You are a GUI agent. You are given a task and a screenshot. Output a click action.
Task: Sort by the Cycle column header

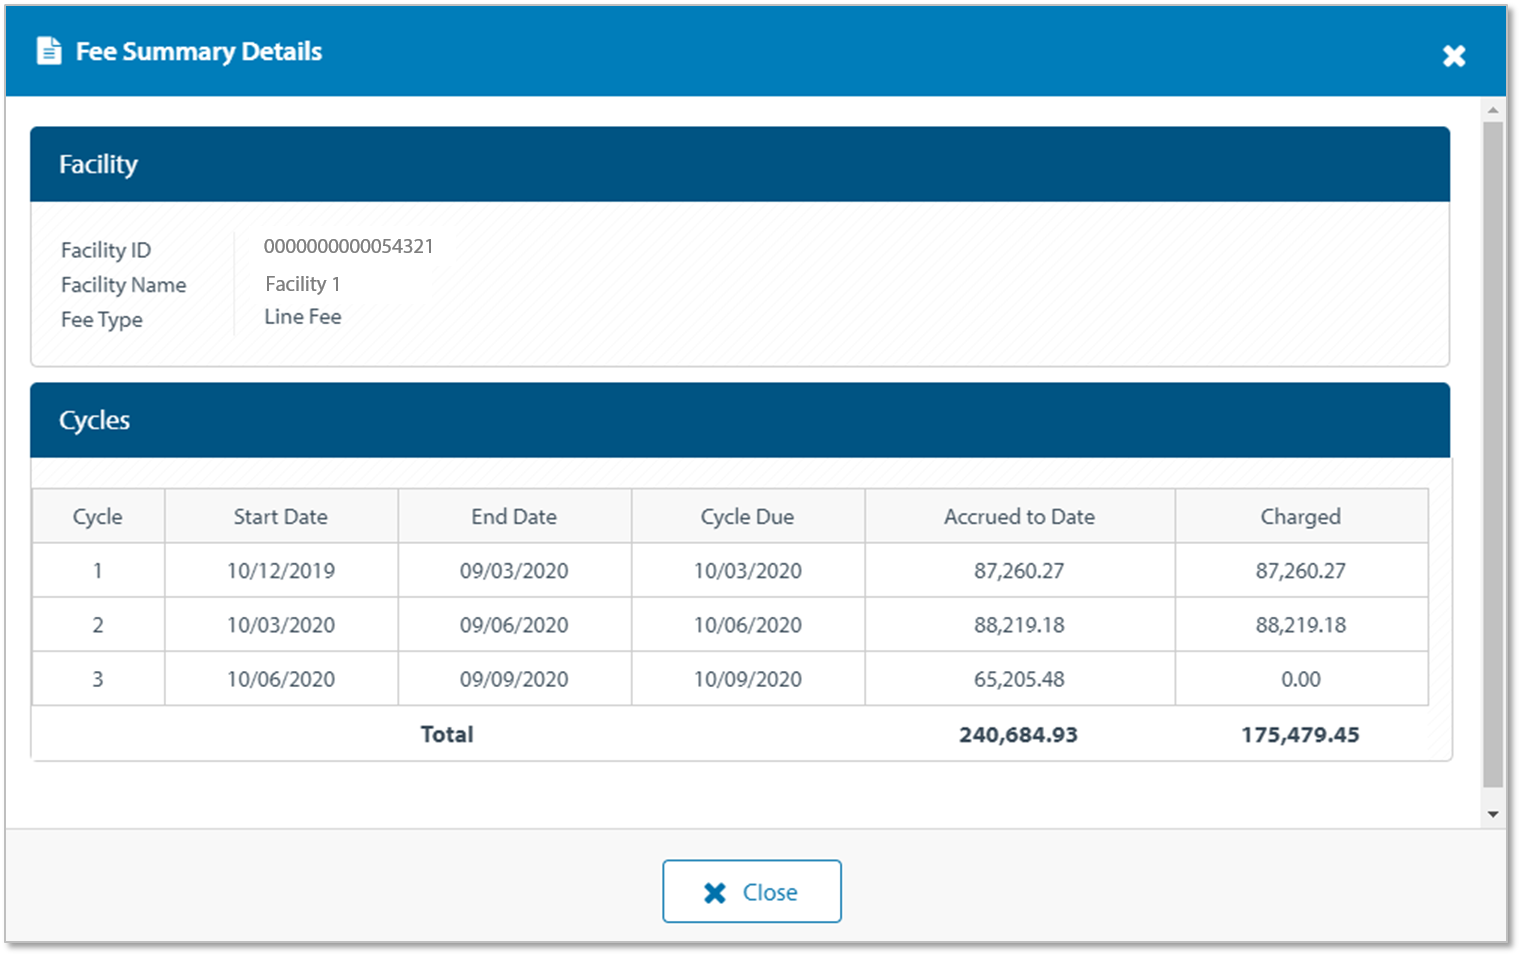point(98,517)
